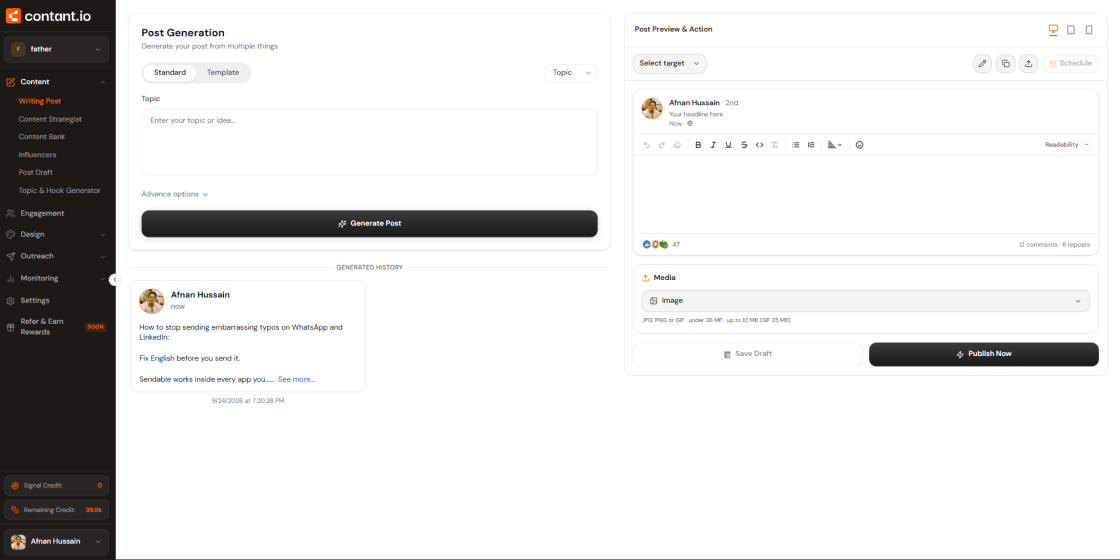Screen dimensions: 1120x560
Task: Click the Save Draft button
Action: point(748,354)
